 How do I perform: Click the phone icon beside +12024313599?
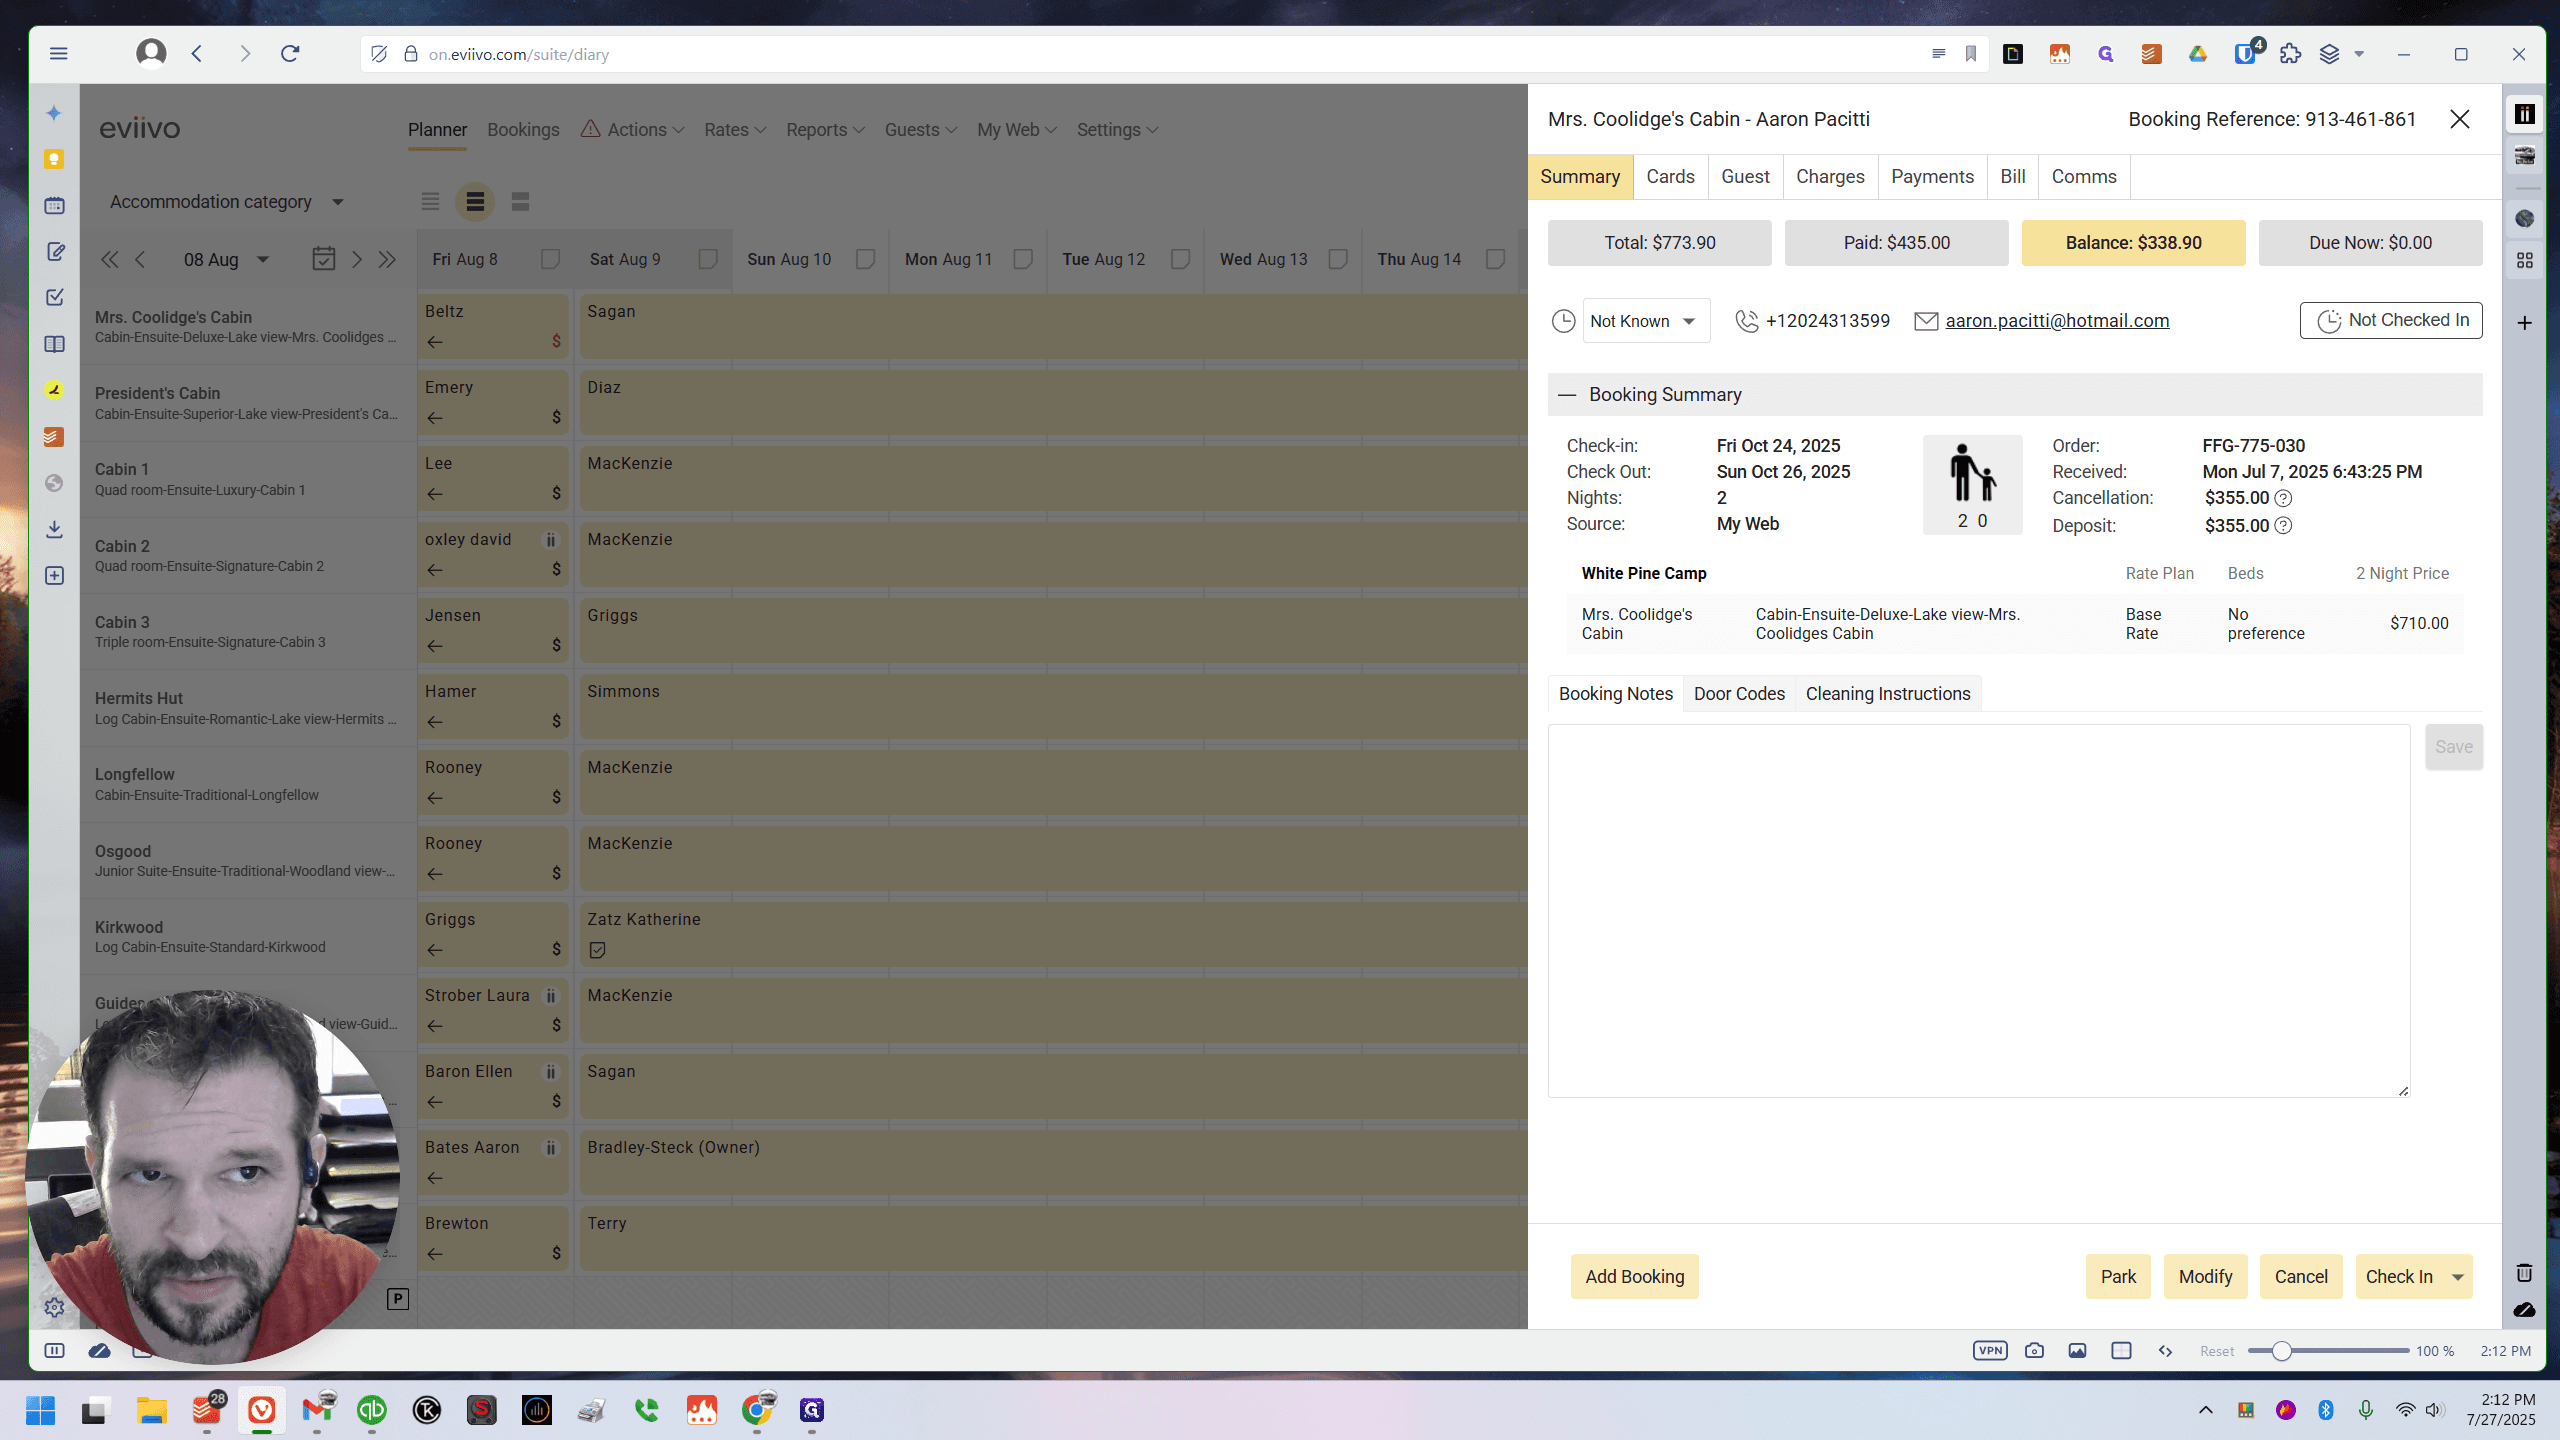1746,321
